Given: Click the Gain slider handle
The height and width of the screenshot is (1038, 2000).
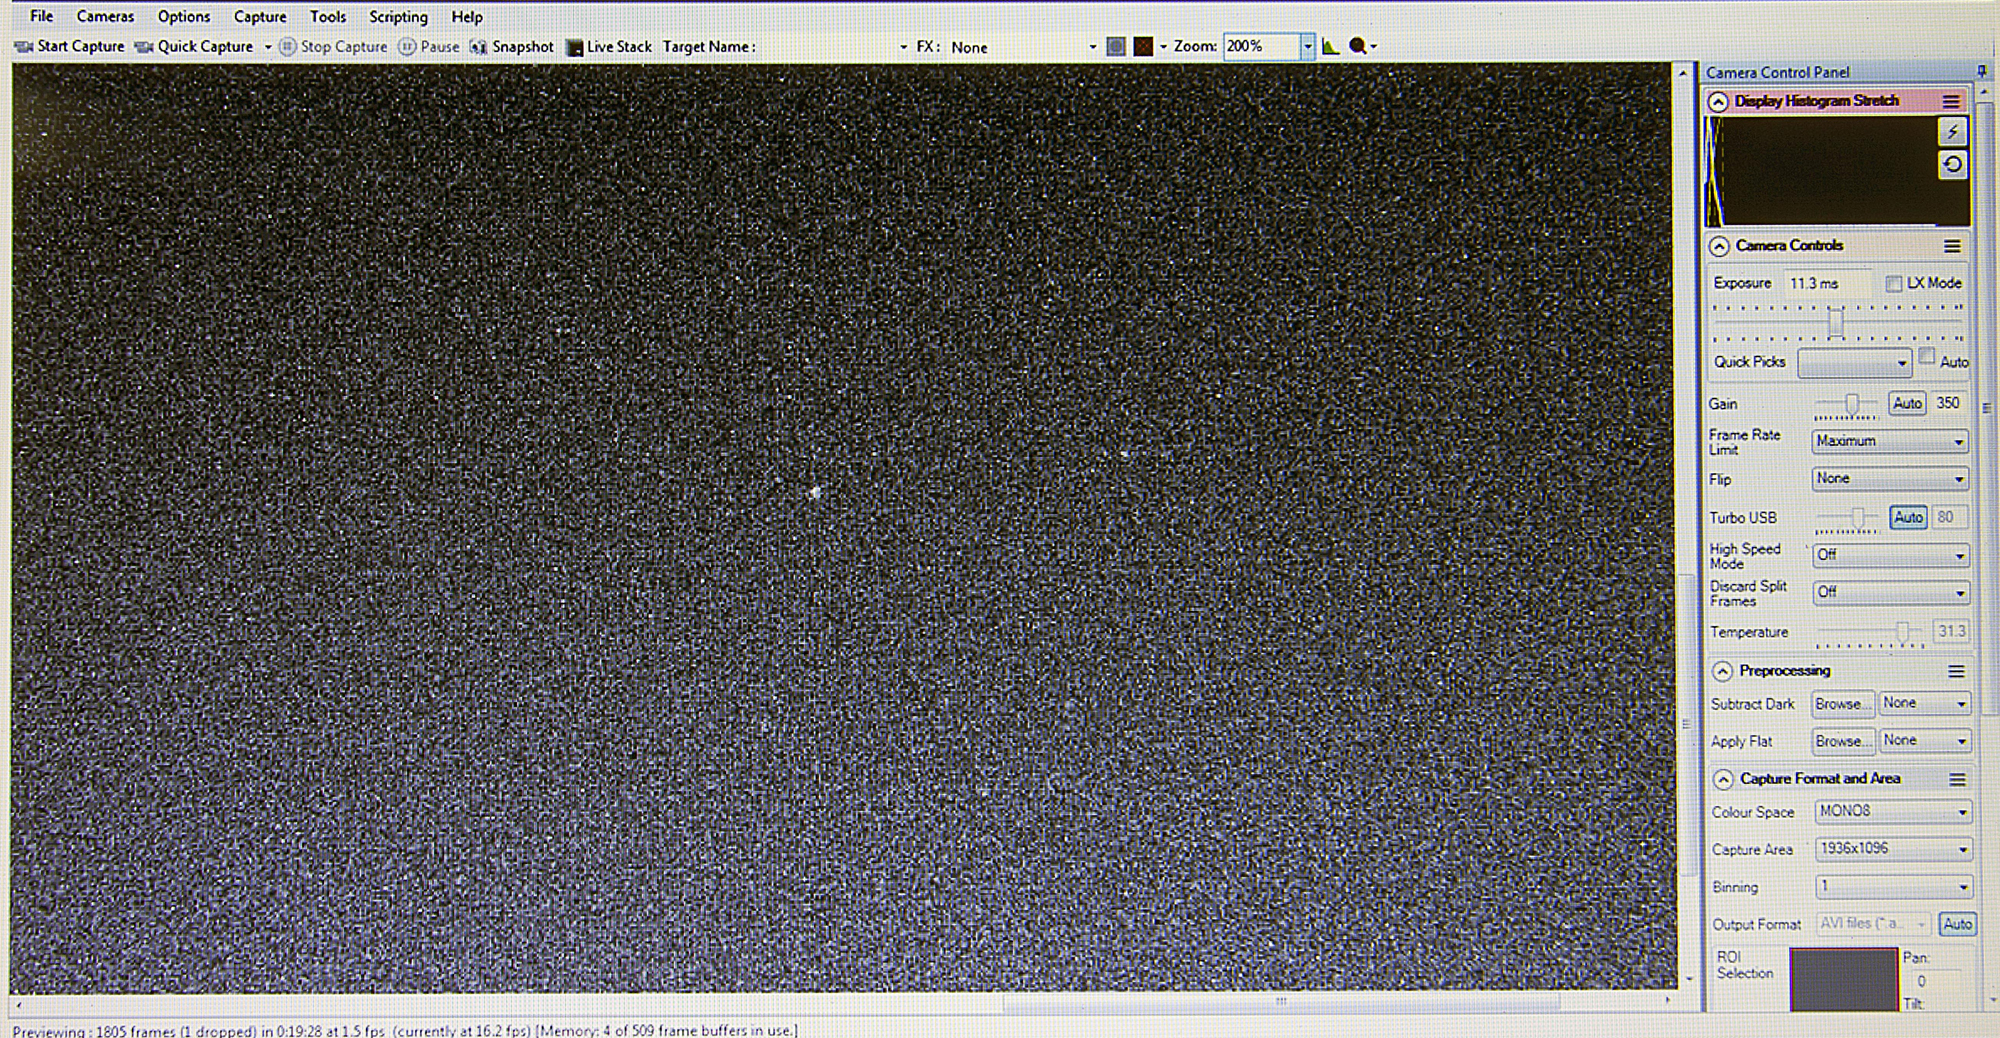Looking at the screenshot, I should coord(1852,403).
